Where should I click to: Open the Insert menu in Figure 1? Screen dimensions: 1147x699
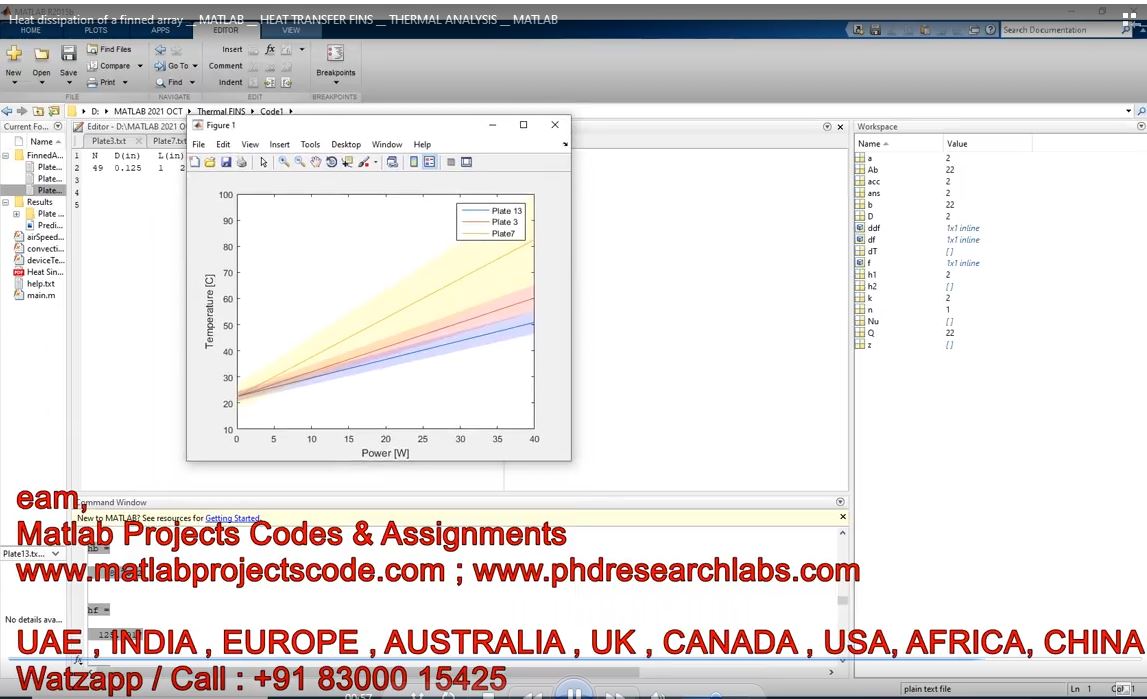coord(279,145)
